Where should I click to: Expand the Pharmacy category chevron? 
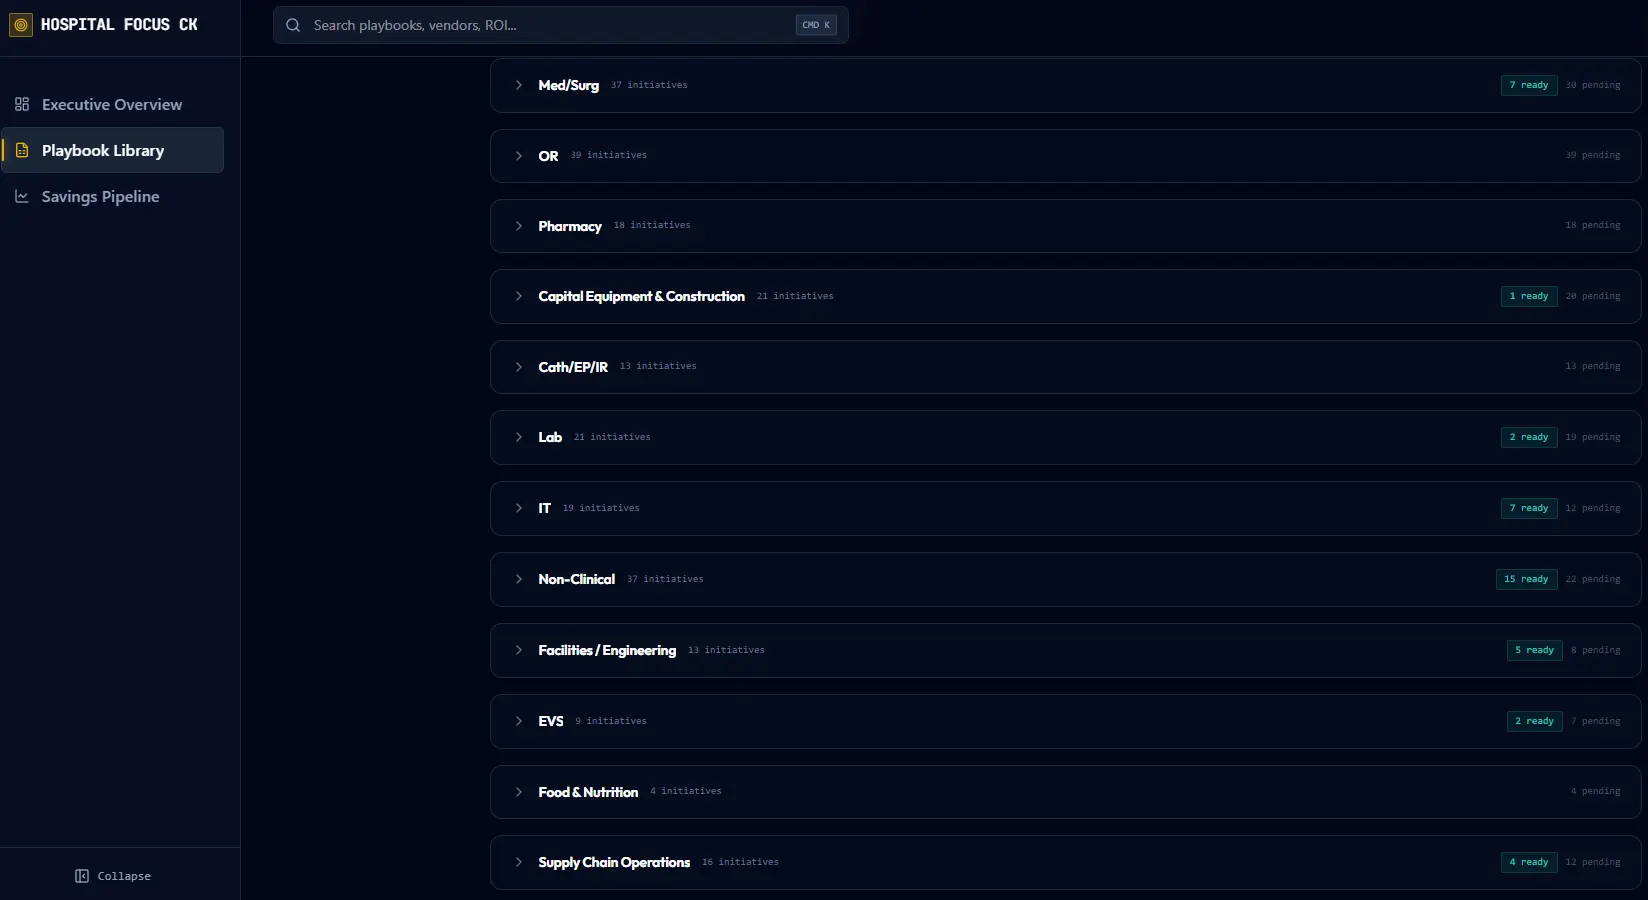point(518,226)
